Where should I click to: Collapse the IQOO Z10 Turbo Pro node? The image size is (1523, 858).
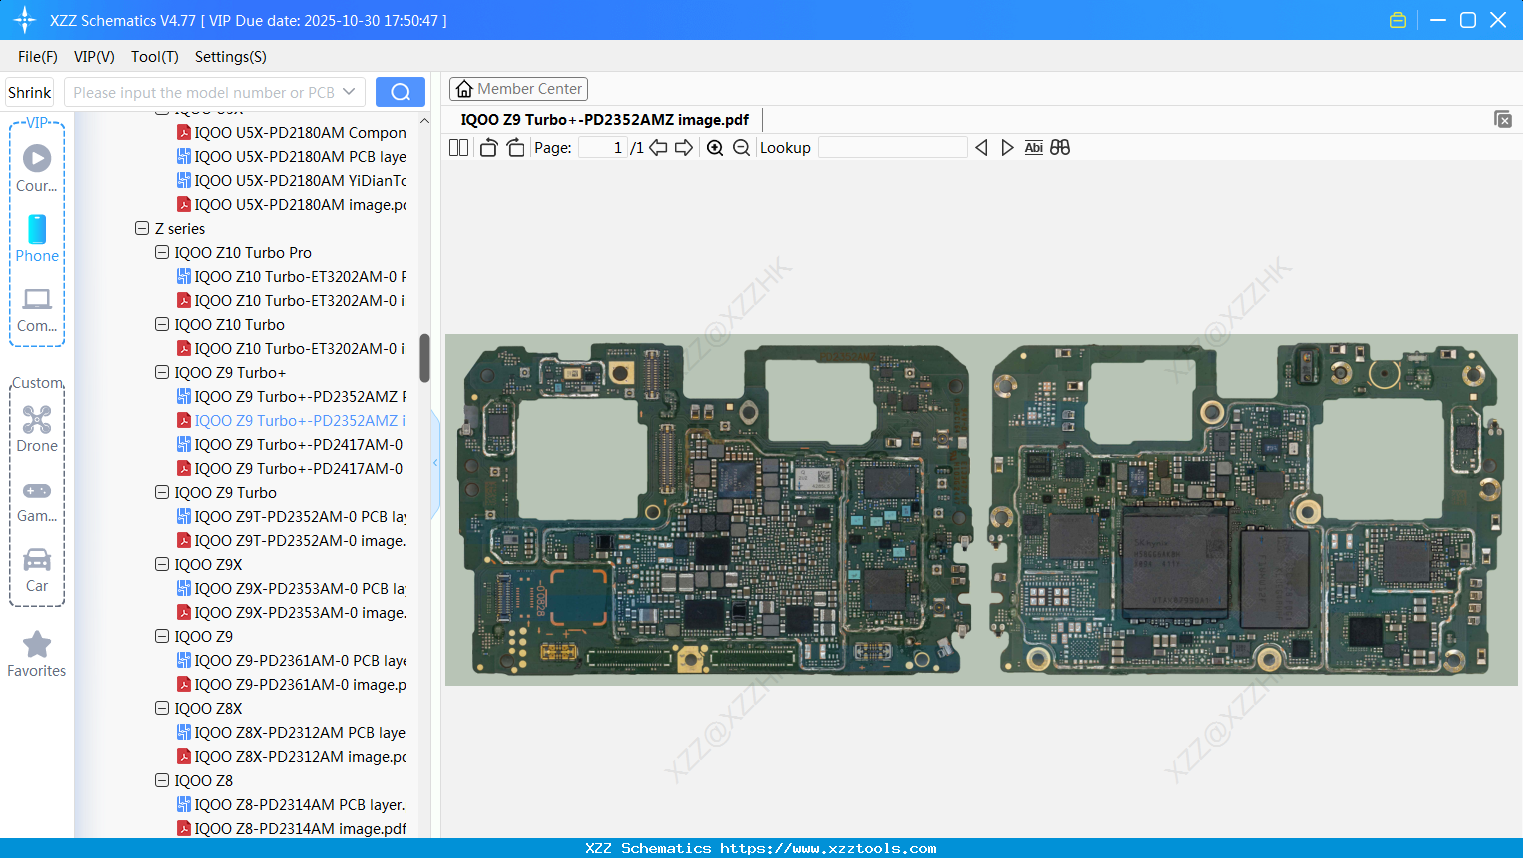162,252
